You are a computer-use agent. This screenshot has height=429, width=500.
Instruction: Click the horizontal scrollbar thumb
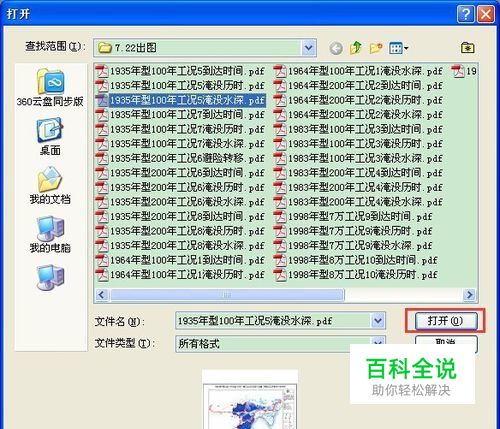pos(227,295)
